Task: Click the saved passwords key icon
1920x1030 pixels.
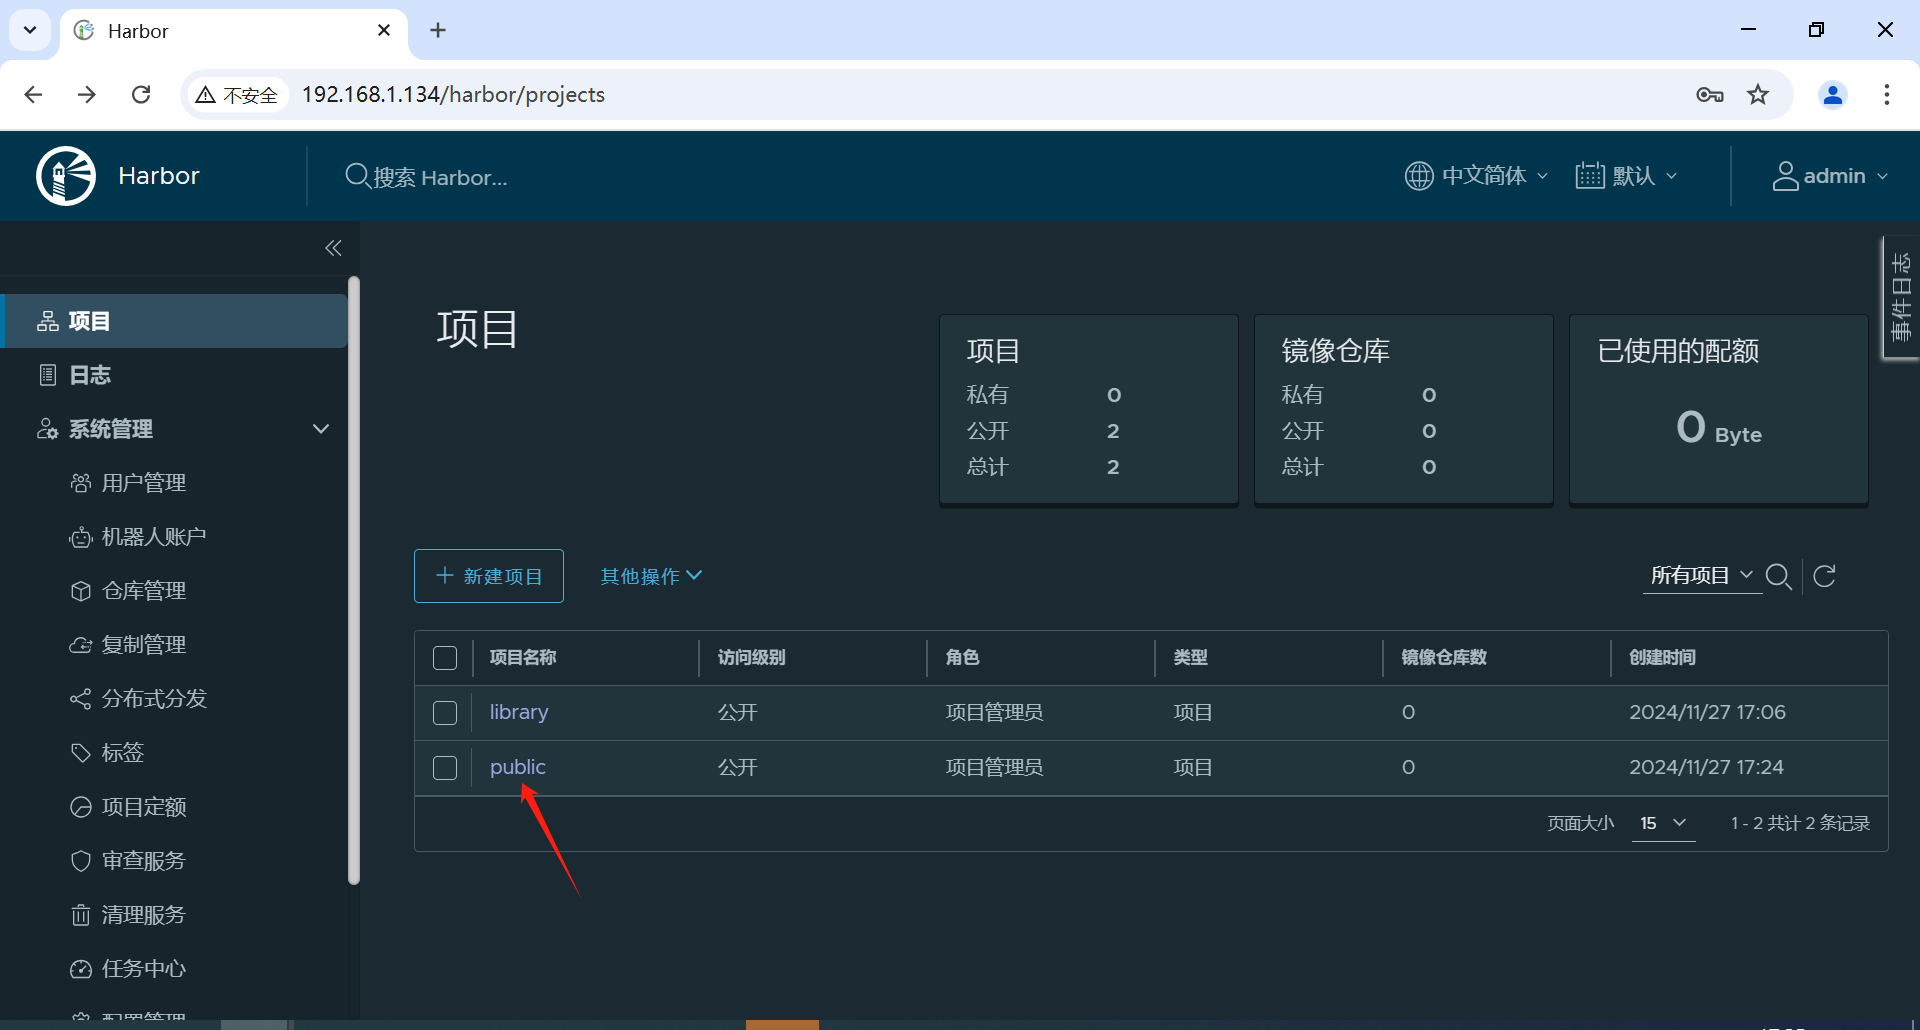Action: (1710, 95)
